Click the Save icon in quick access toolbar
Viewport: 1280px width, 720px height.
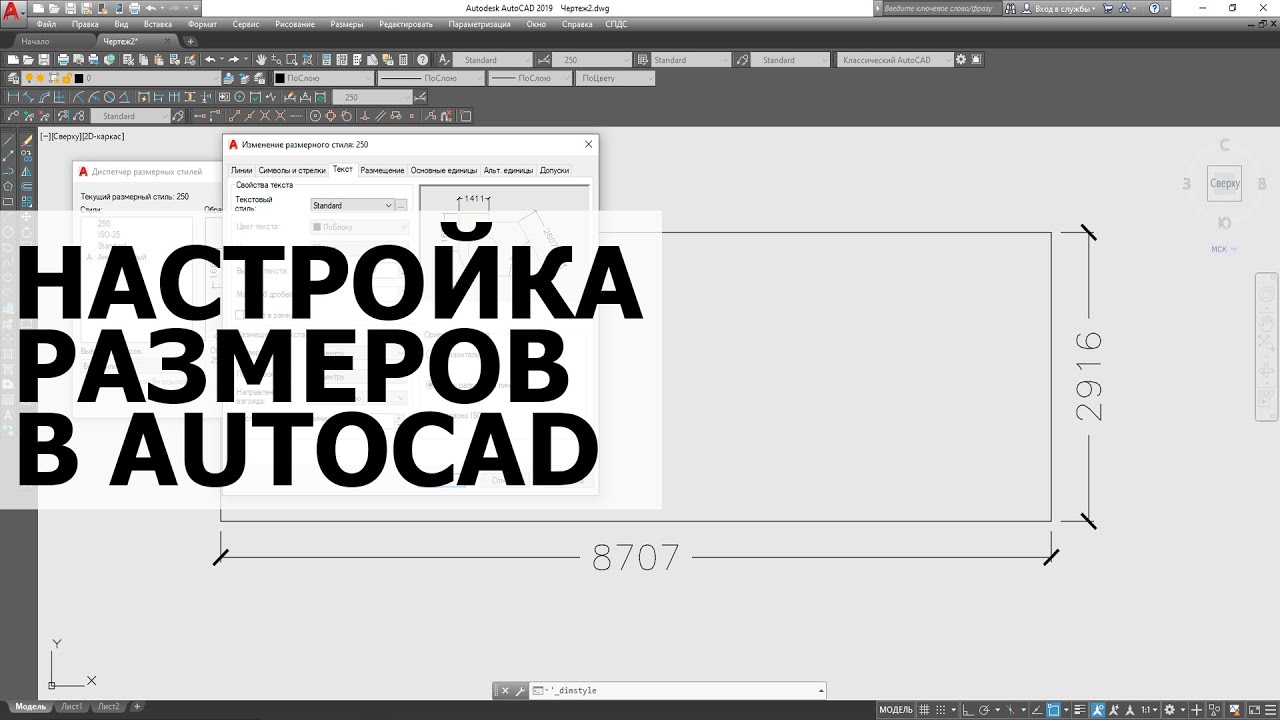(69, 8)
